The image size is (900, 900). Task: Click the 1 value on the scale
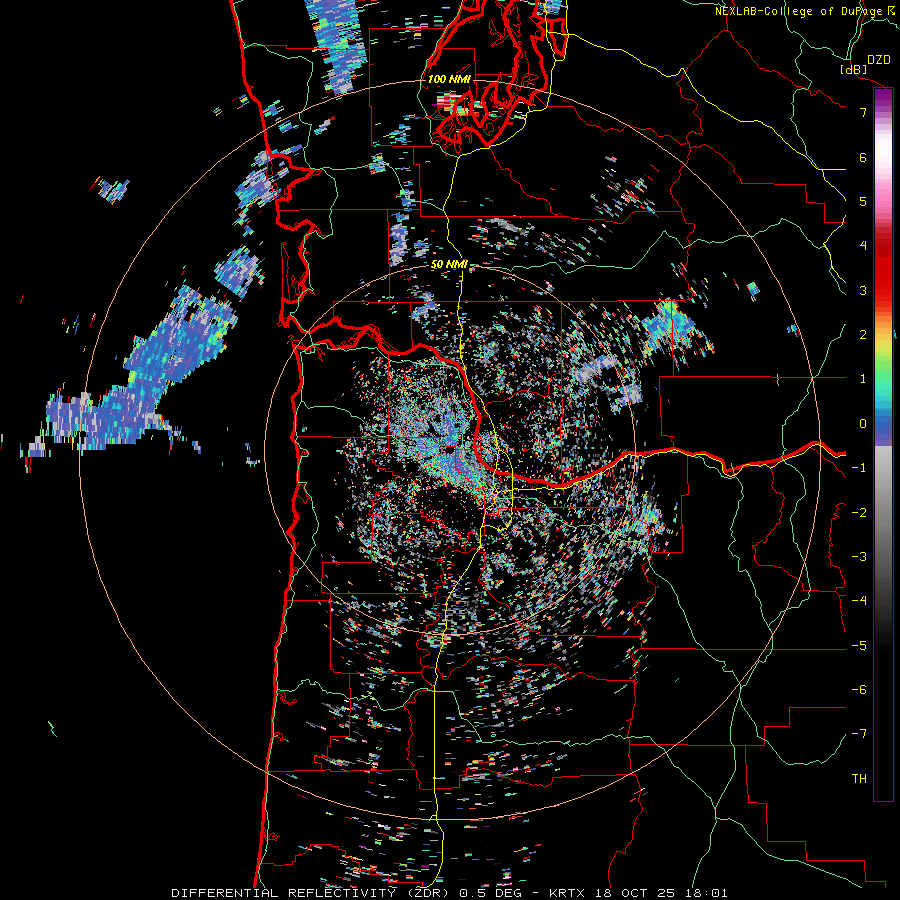863,379
